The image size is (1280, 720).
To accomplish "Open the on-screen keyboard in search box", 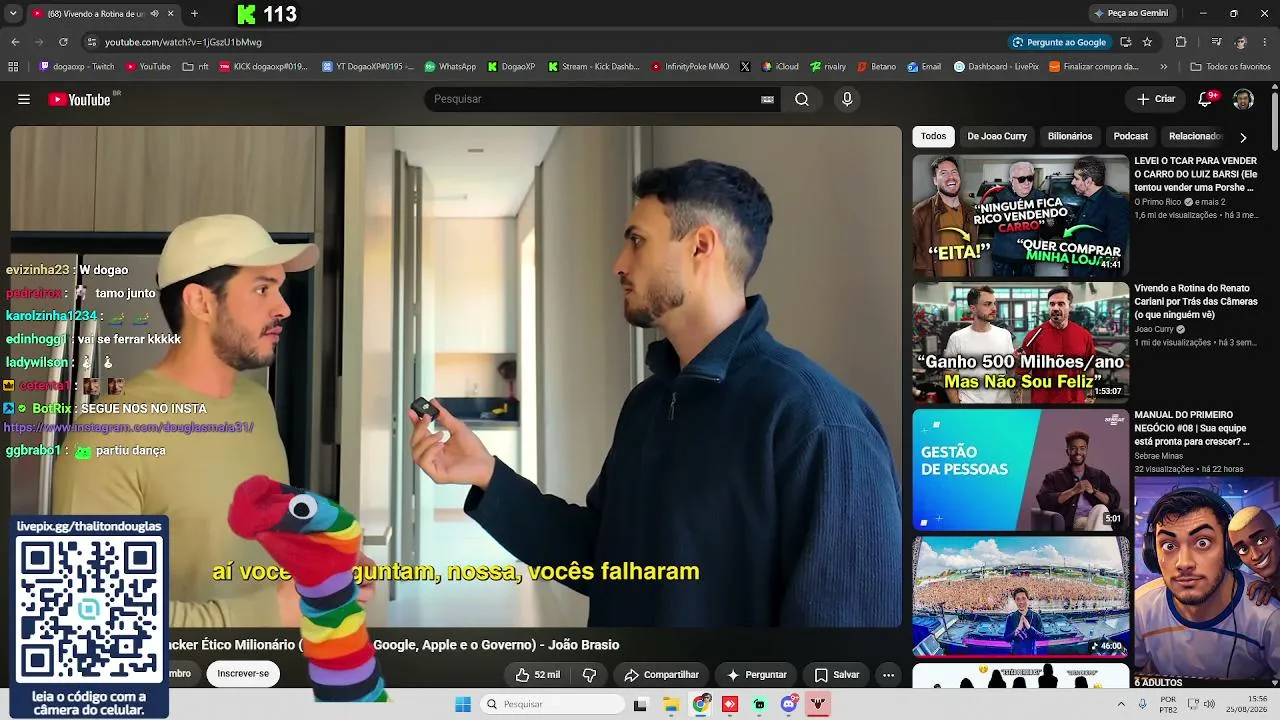I will click(x=767, y=99).
